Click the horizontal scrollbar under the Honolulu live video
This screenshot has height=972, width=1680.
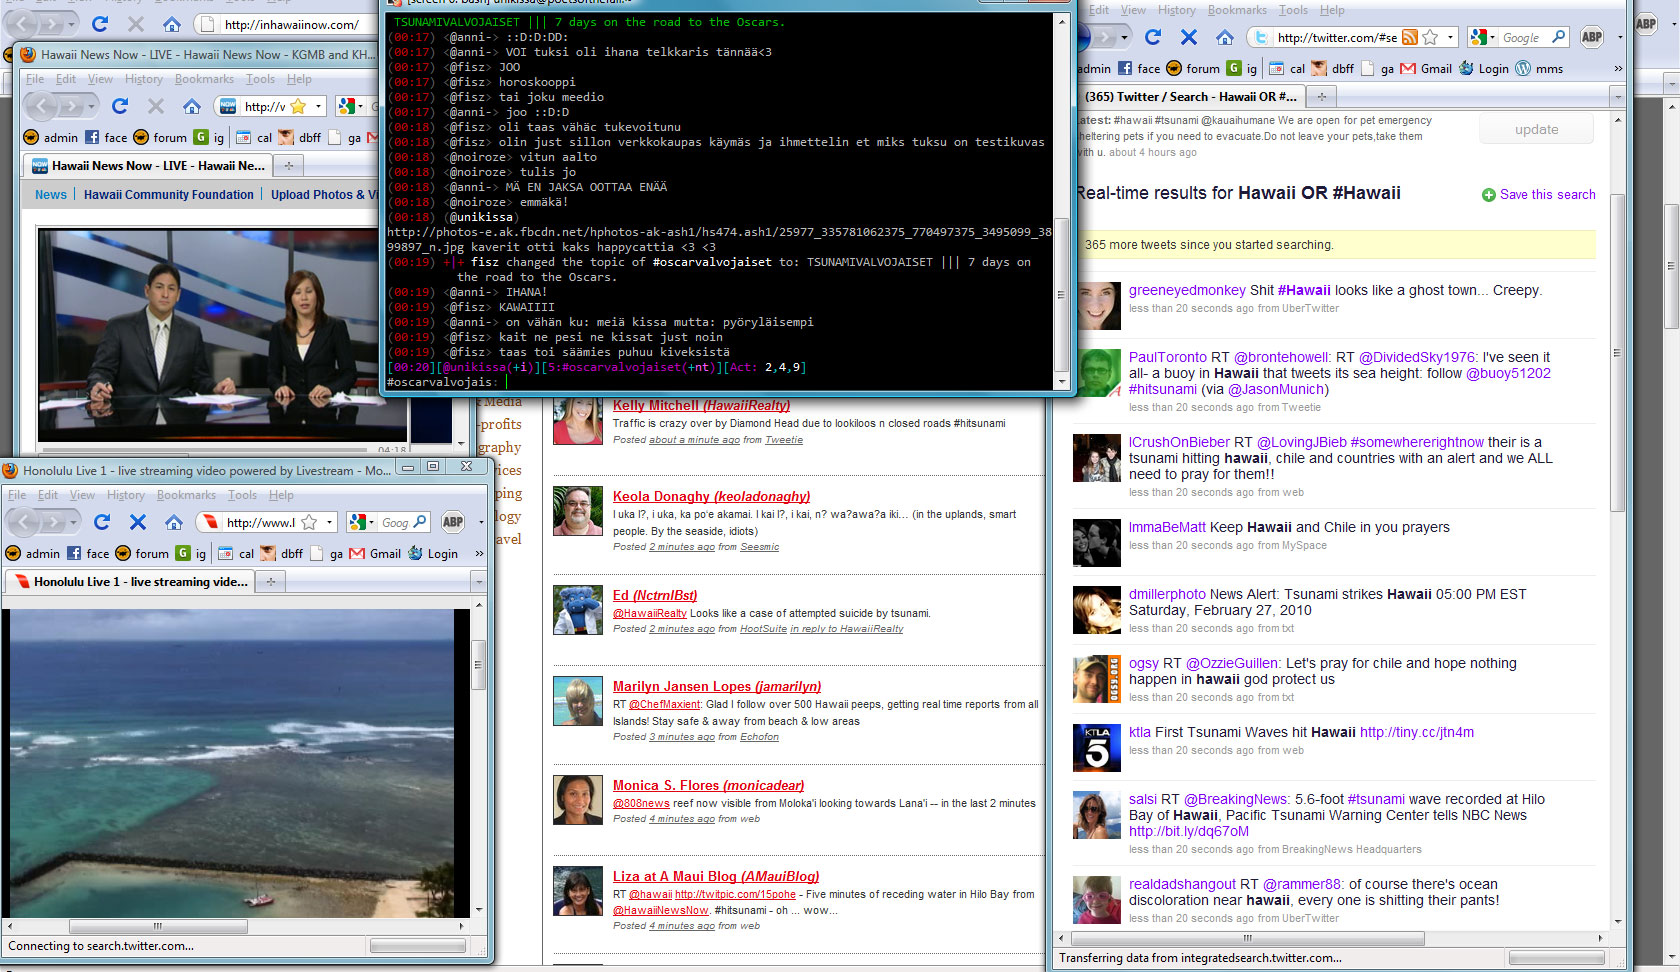coord(157,926)
